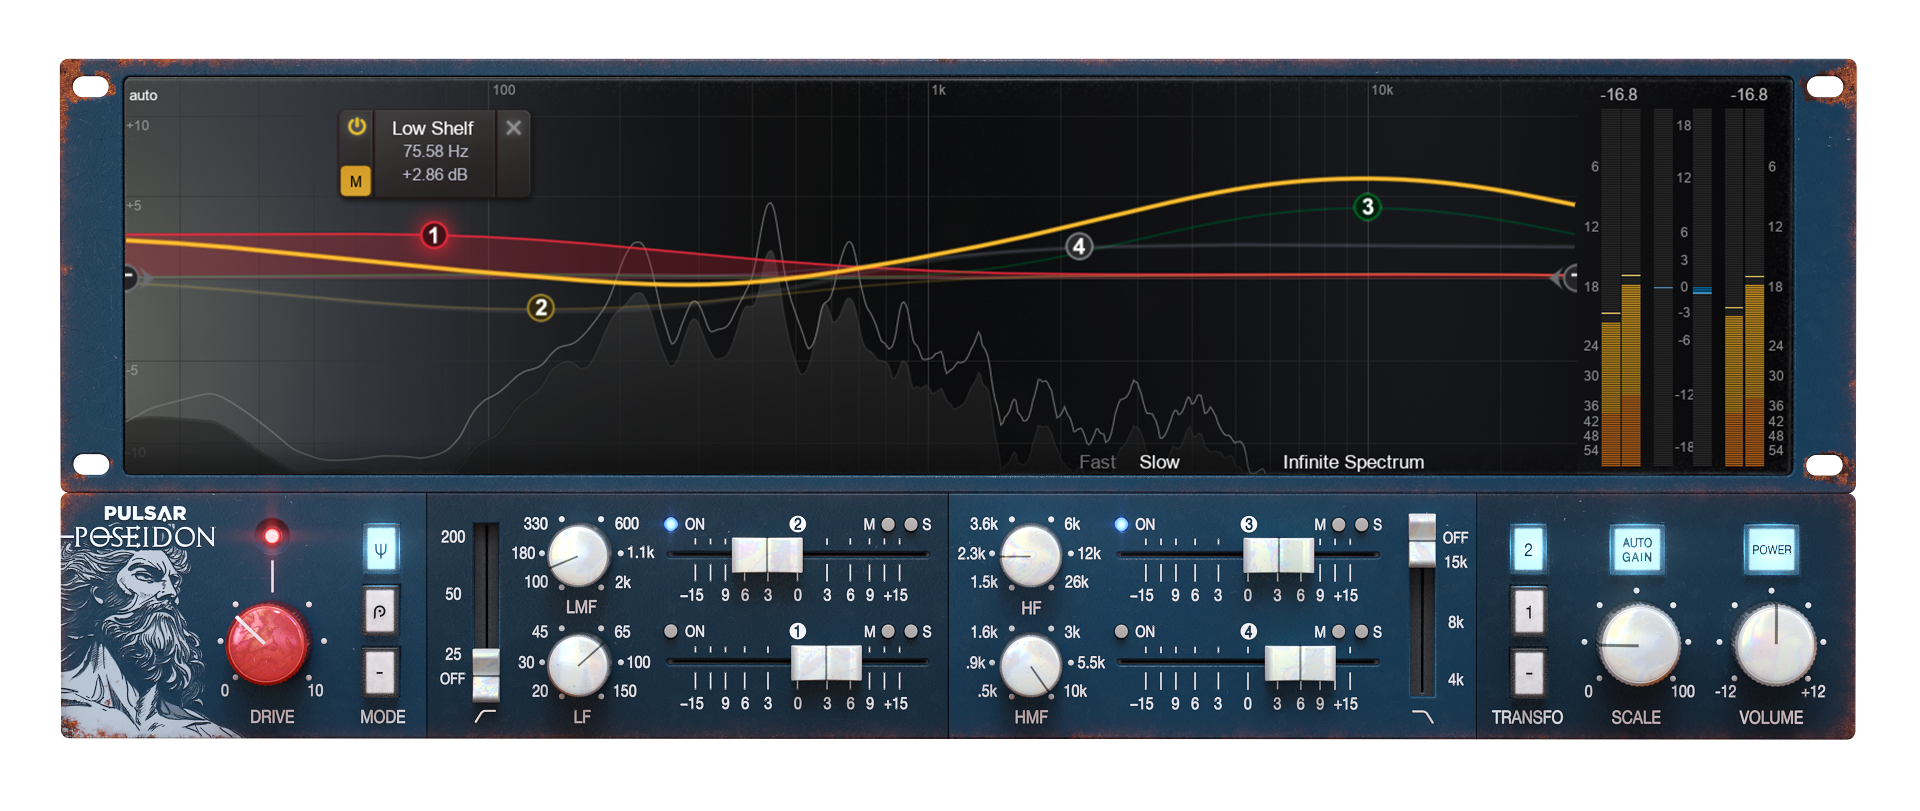This screenshot has width=1920, height=811.
Task: Enable the M (mid) switch for band 1
Action: pyautogui.click(x=888, y=631)
